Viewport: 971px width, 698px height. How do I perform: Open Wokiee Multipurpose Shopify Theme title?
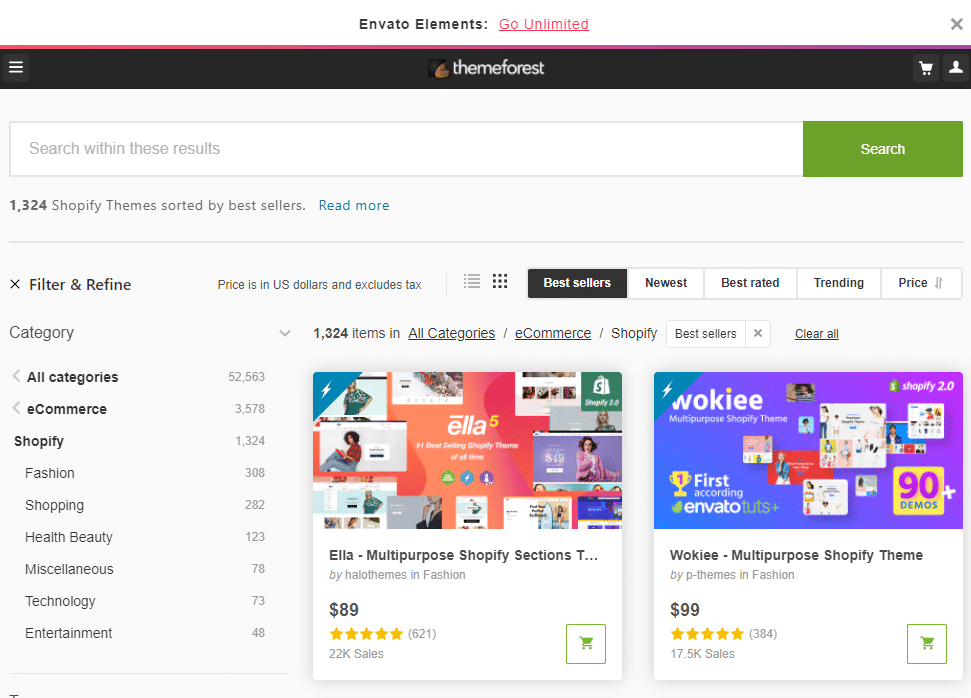[796, 555]
